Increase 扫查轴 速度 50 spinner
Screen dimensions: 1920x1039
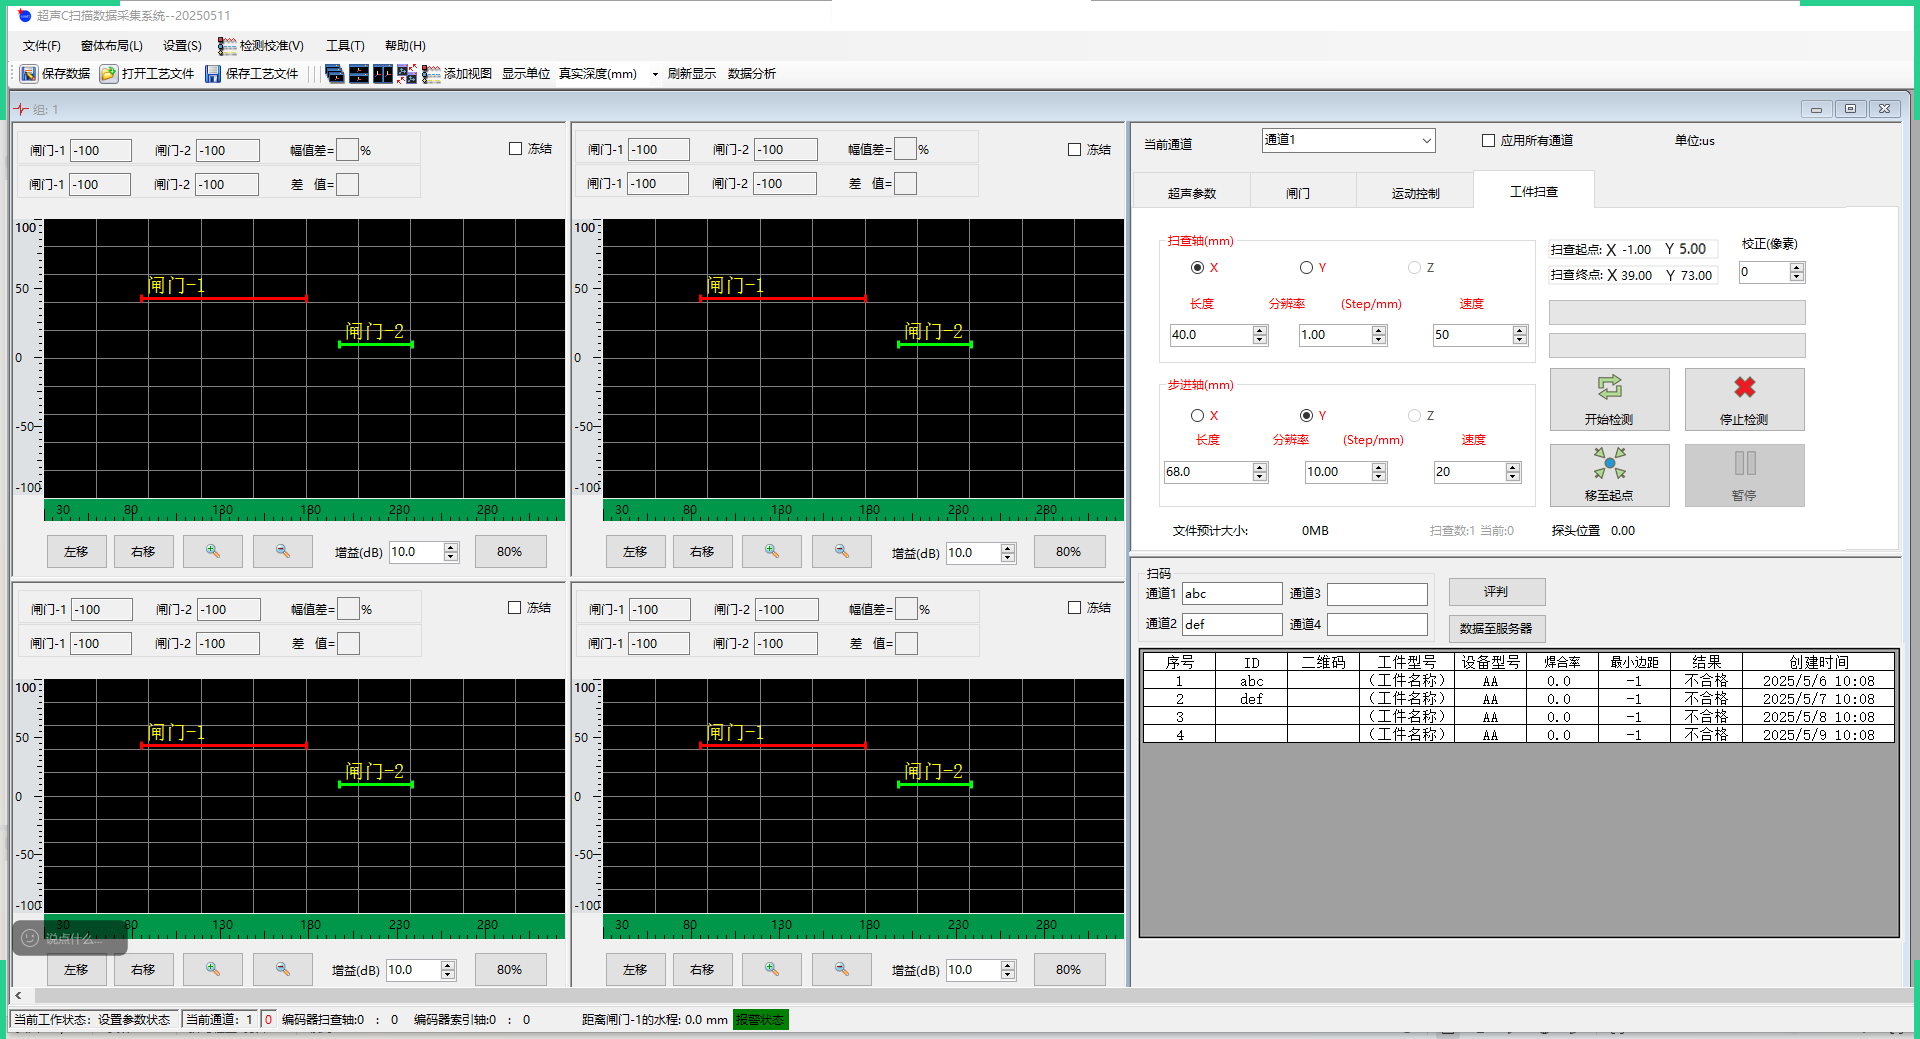[1520, 330]
